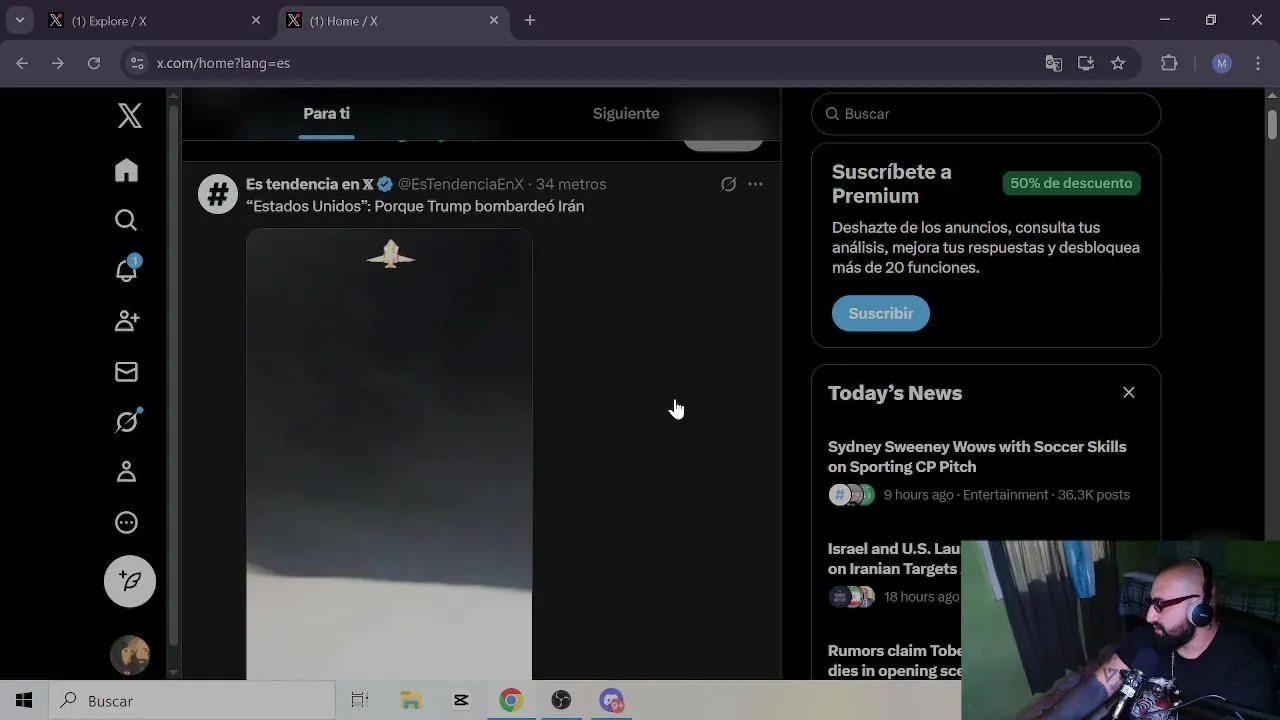The image size is (1280, 720).
Task: Click the '34 metros' post timestamp
Action: [571, 184]
